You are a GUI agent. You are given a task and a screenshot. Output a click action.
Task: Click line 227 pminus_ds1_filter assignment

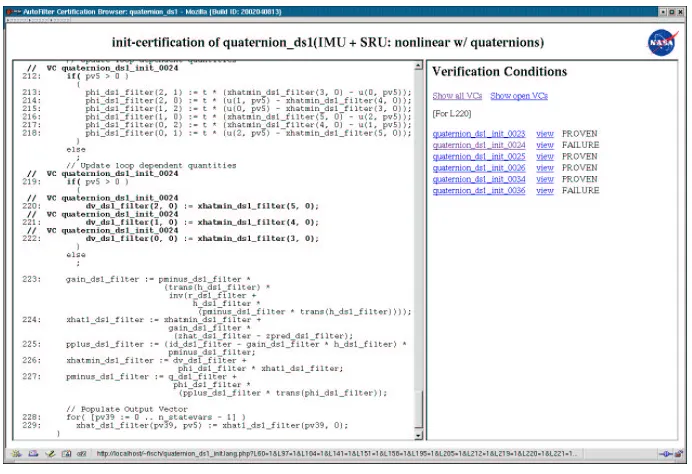pos(226,385)
